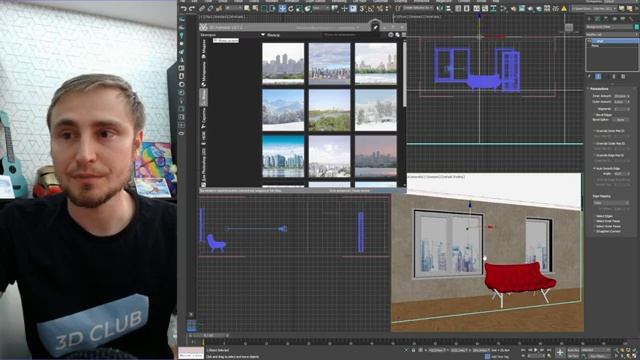Open the named selection sets dropdown
This screenshot has width=640, height=360.
418,8
